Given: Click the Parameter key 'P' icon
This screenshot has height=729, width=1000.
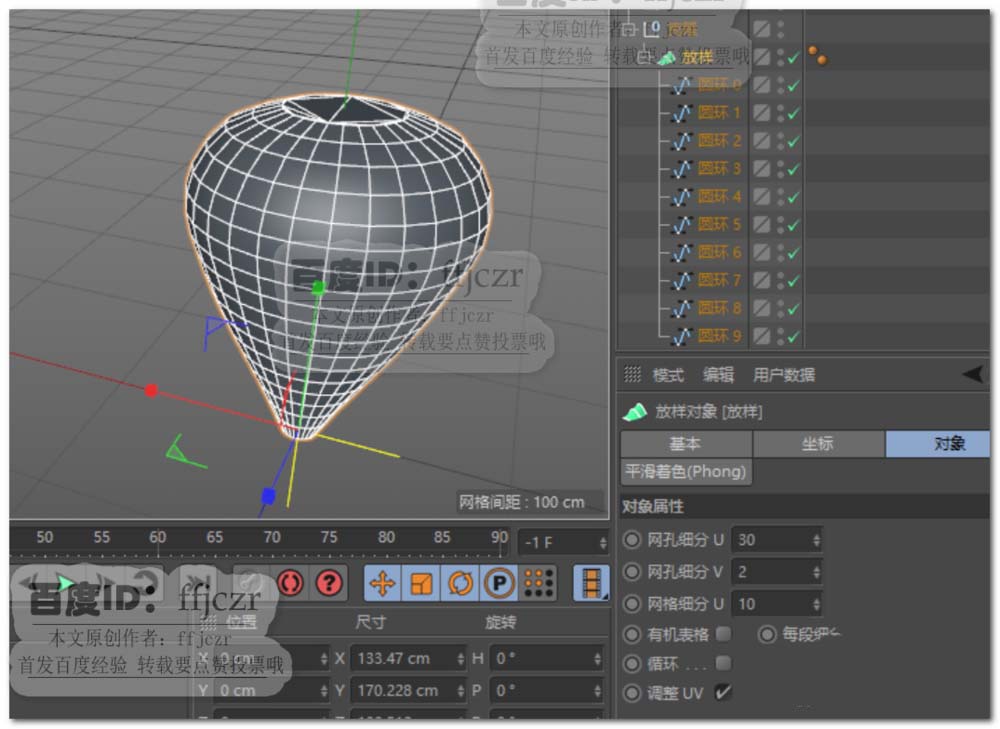Looking at the screenshot, I should coord(498,583).
